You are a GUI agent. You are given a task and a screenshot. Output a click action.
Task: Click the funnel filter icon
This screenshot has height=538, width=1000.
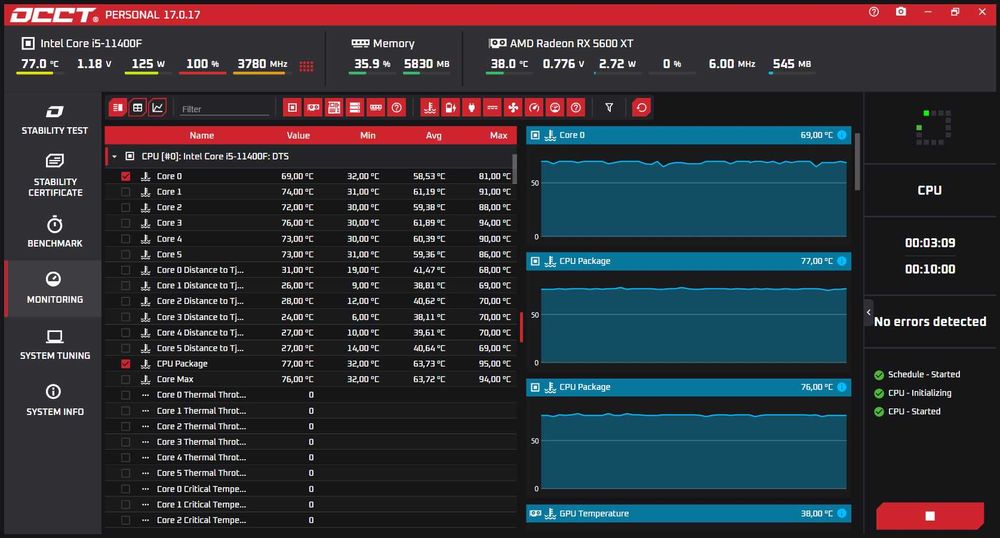tap(609, 108)
